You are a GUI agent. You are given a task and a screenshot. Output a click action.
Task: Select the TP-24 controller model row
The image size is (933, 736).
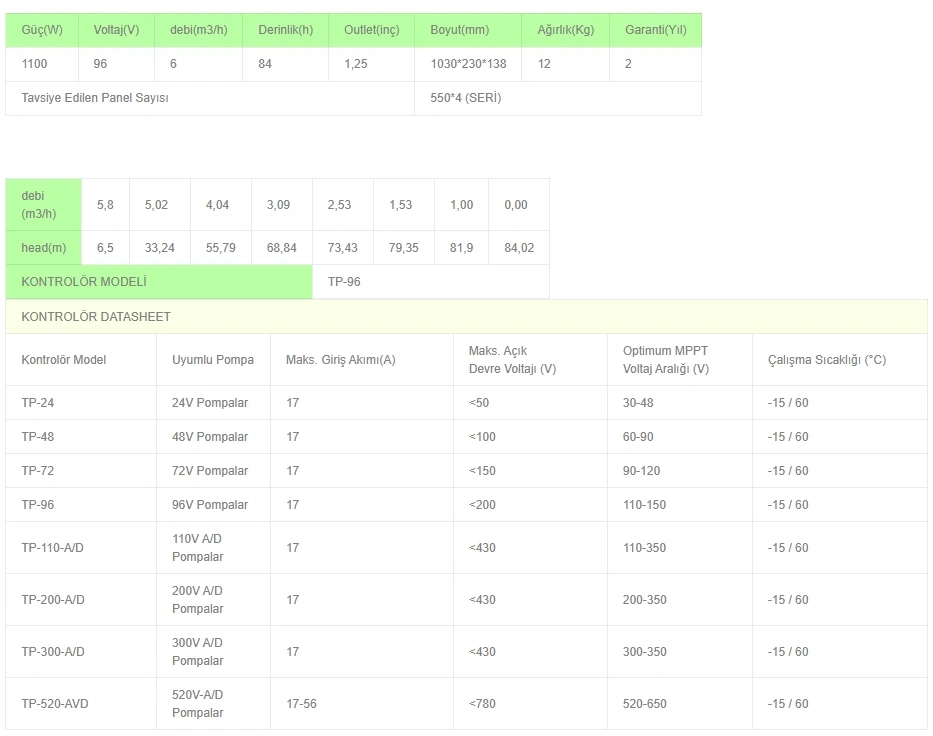[x=38, y=403]
